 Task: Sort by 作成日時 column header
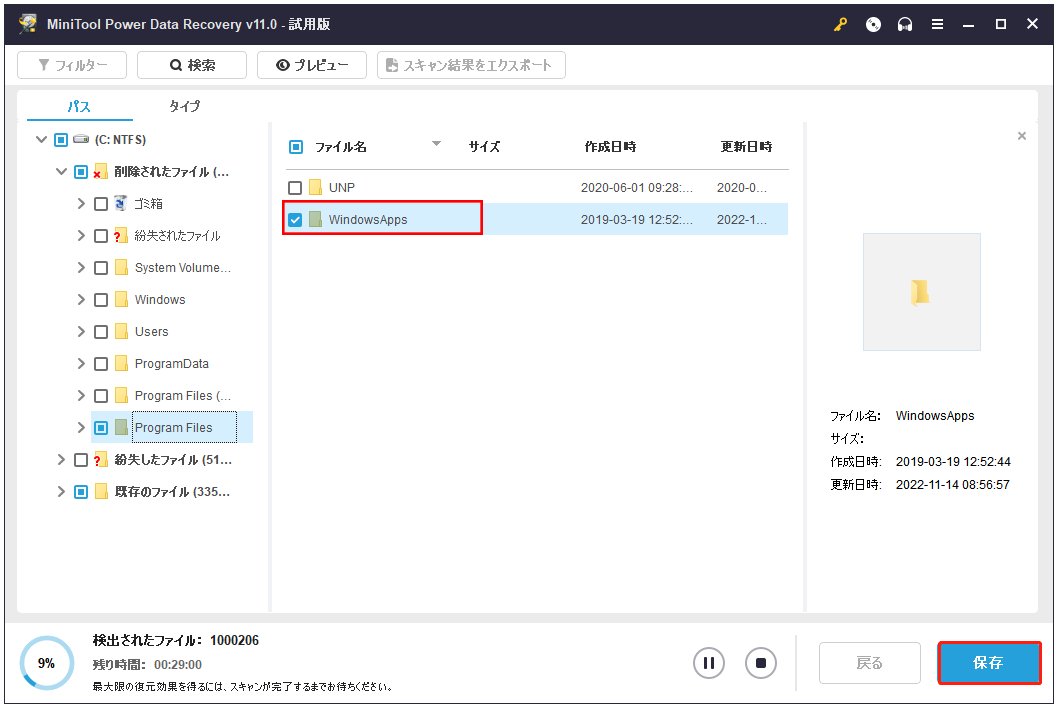coord(610,147)
